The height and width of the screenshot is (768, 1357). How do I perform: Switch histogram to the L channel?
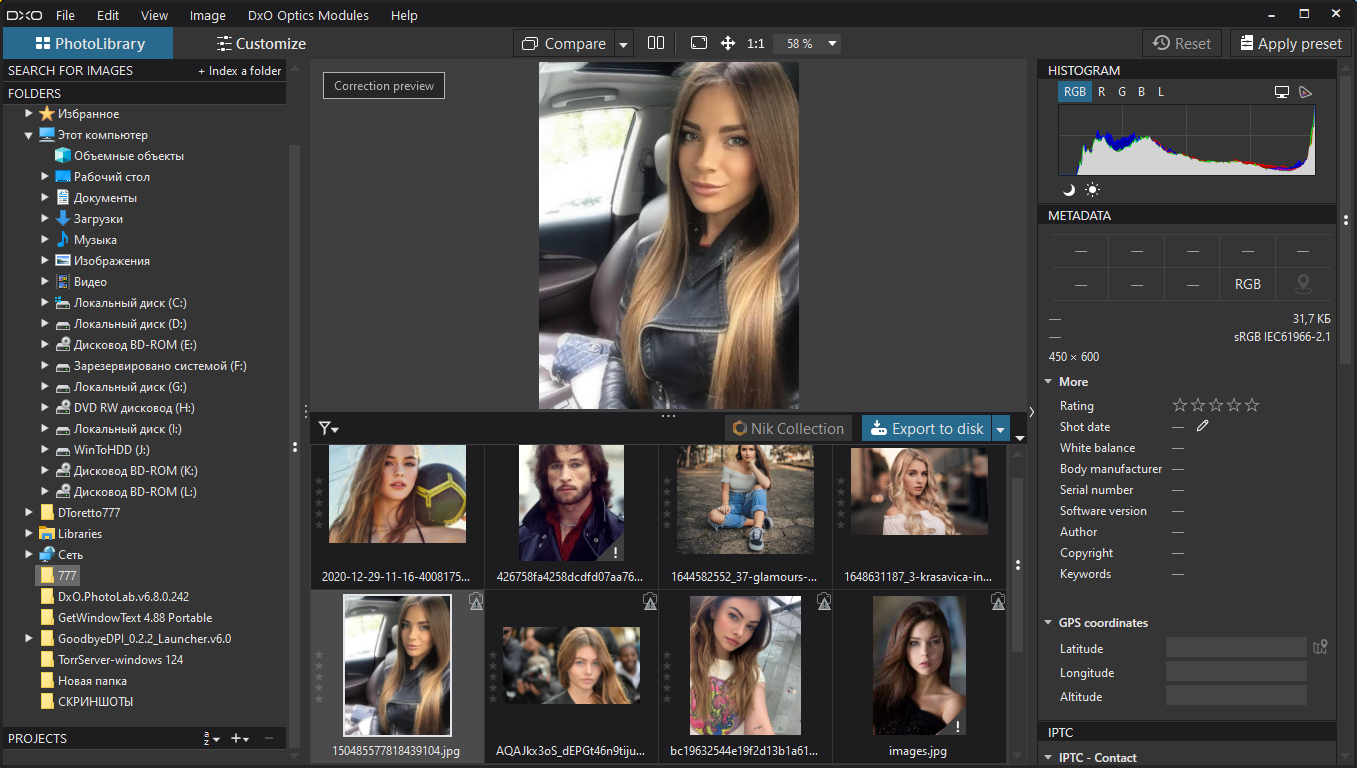tap(1161, 92)
